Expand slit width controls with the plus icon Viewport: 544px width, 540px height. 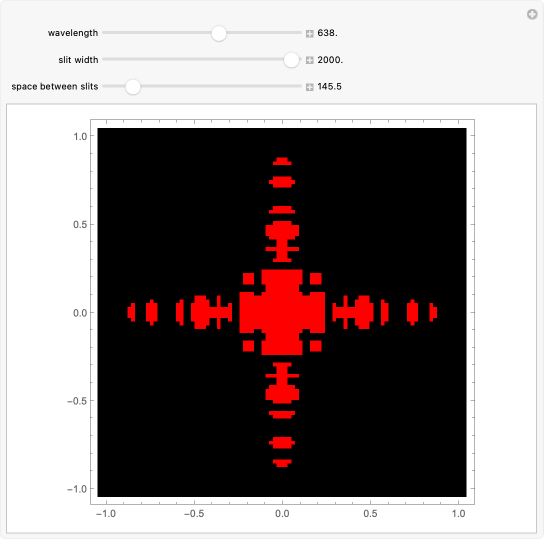309,60
